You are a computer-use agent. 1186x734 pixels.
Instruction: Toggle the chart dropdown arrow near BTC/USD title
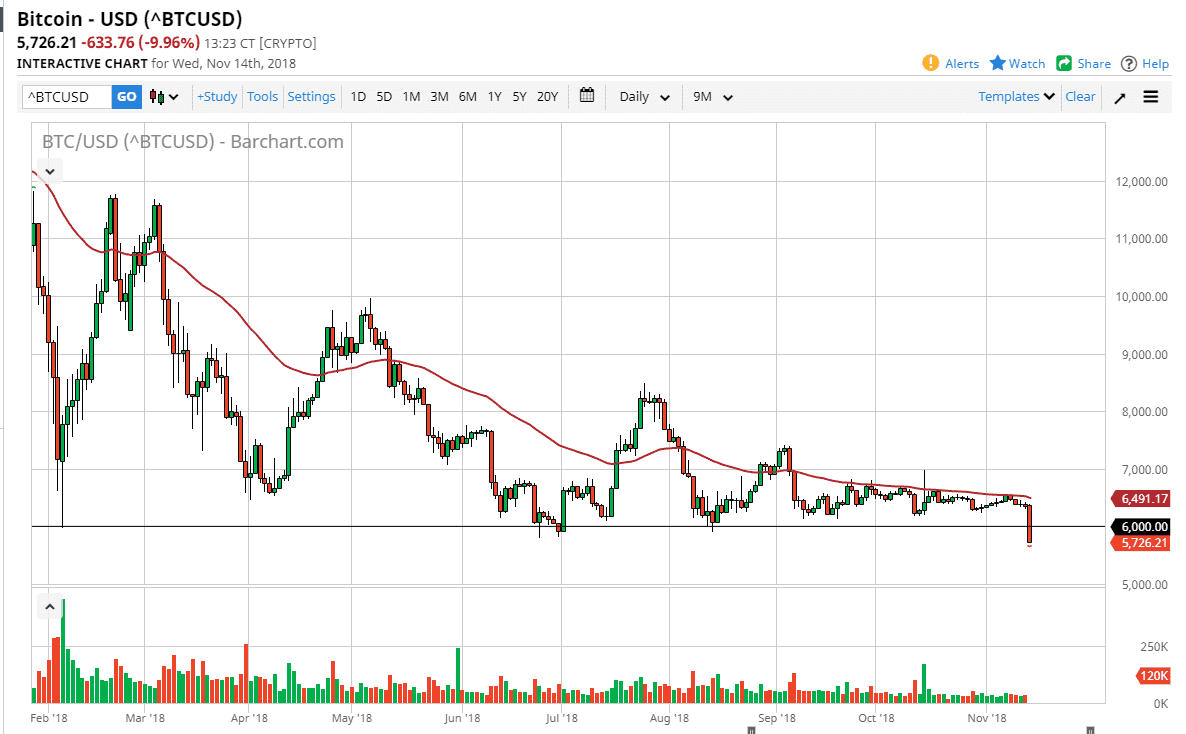pyautogui.click(x=49, y=171)
